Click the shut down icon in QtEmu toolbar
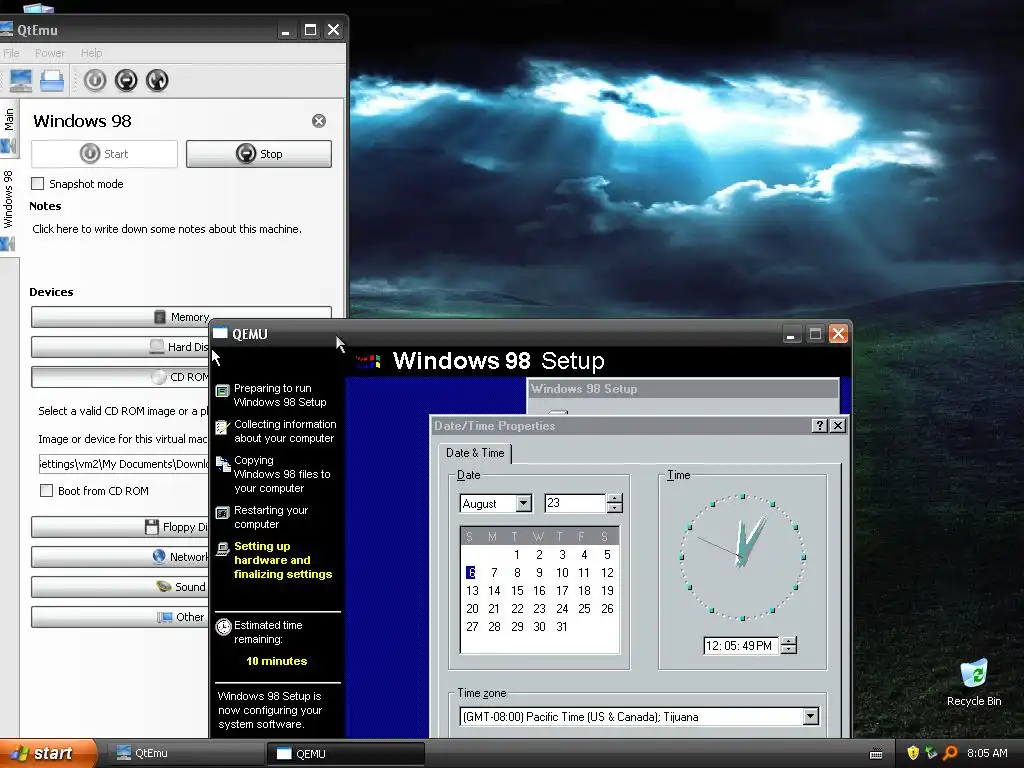 (126, 80)
